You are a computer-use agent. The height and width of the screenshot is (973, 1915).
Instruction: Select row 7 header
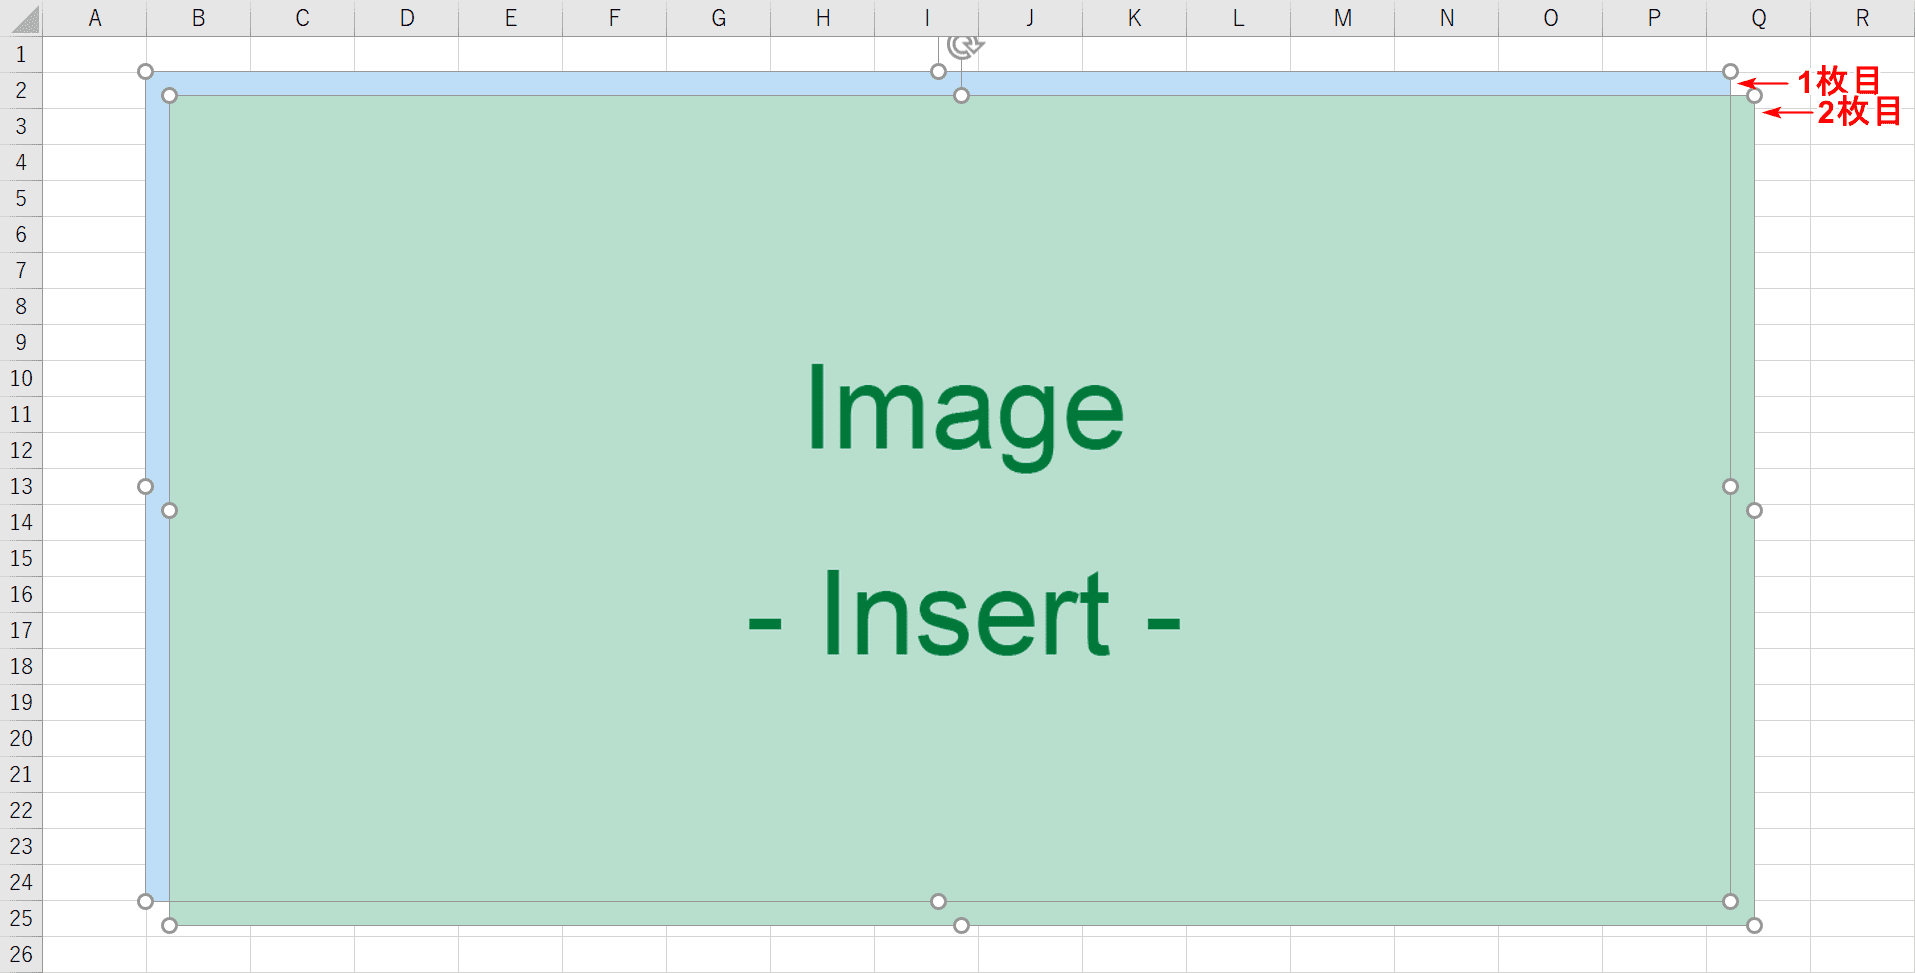coord(21,270)
